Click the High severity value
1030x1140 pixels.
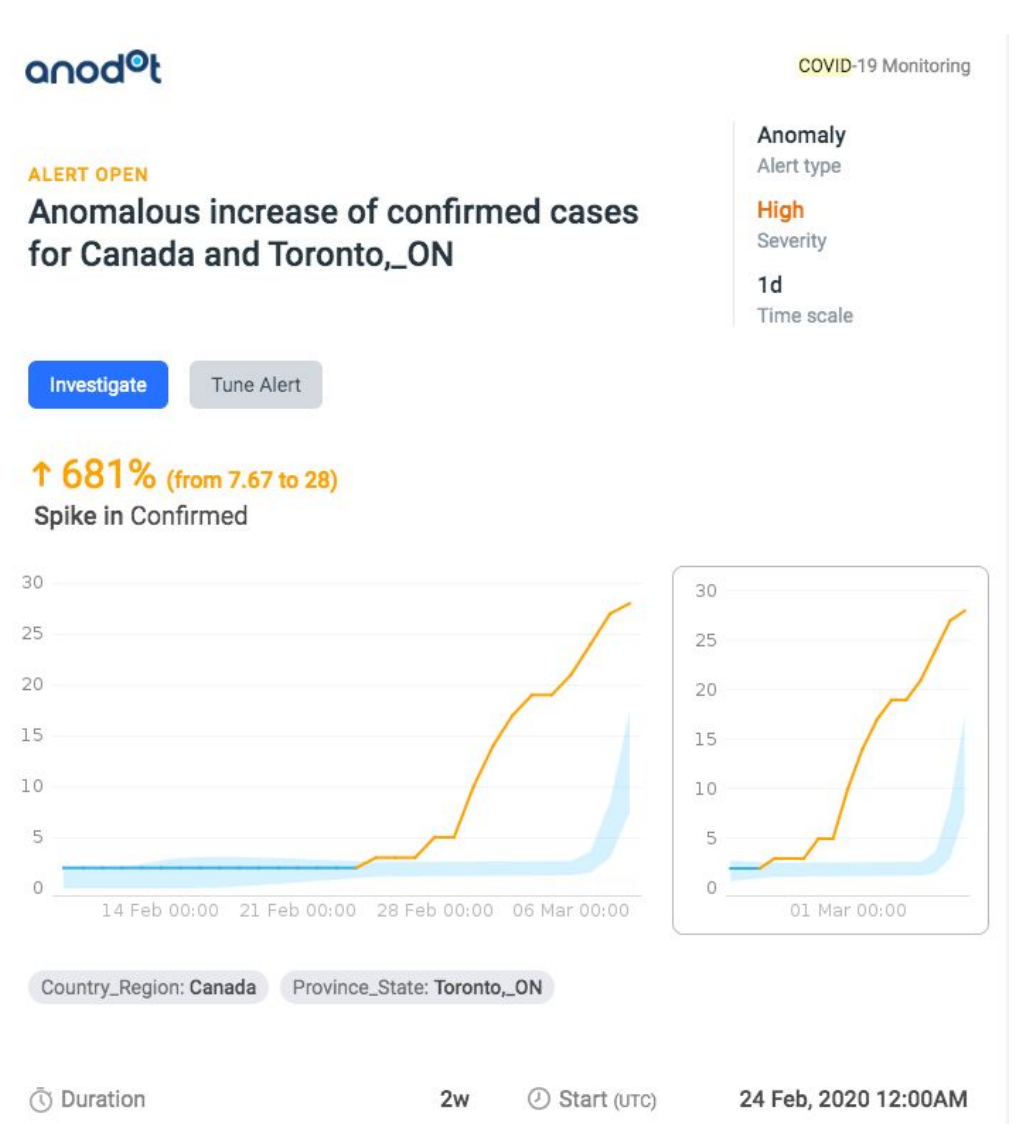(780, 210)
